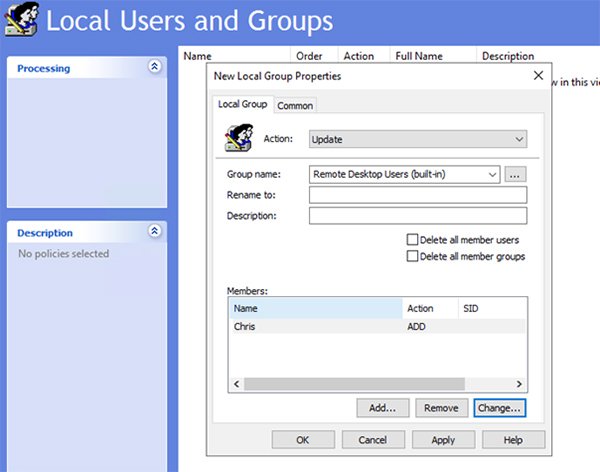Enable Delete all member users checkbox
This screenshot has height=472, width=600.
pyautogui.click(x=412, y=240)
